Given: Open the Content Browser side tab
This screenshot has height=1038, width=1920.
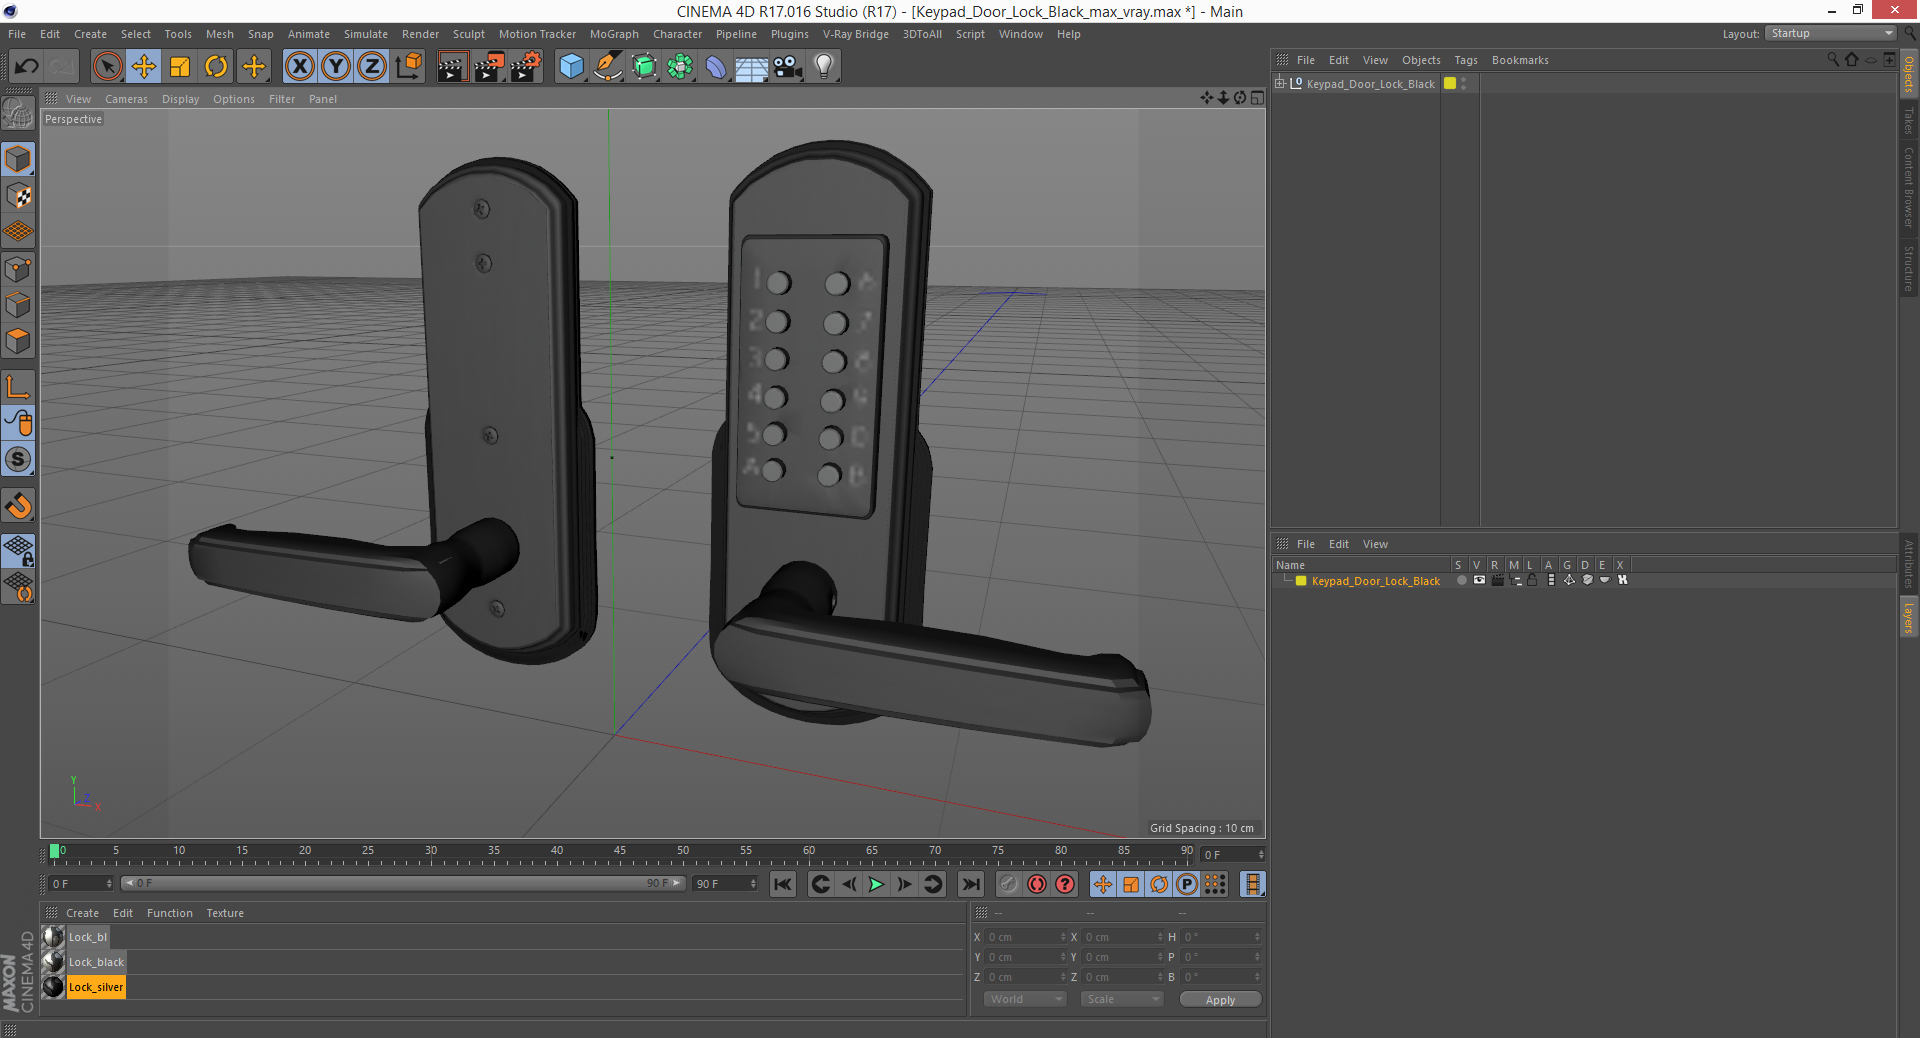Looking at the screenshot, I should click(x=1909, y=187).
